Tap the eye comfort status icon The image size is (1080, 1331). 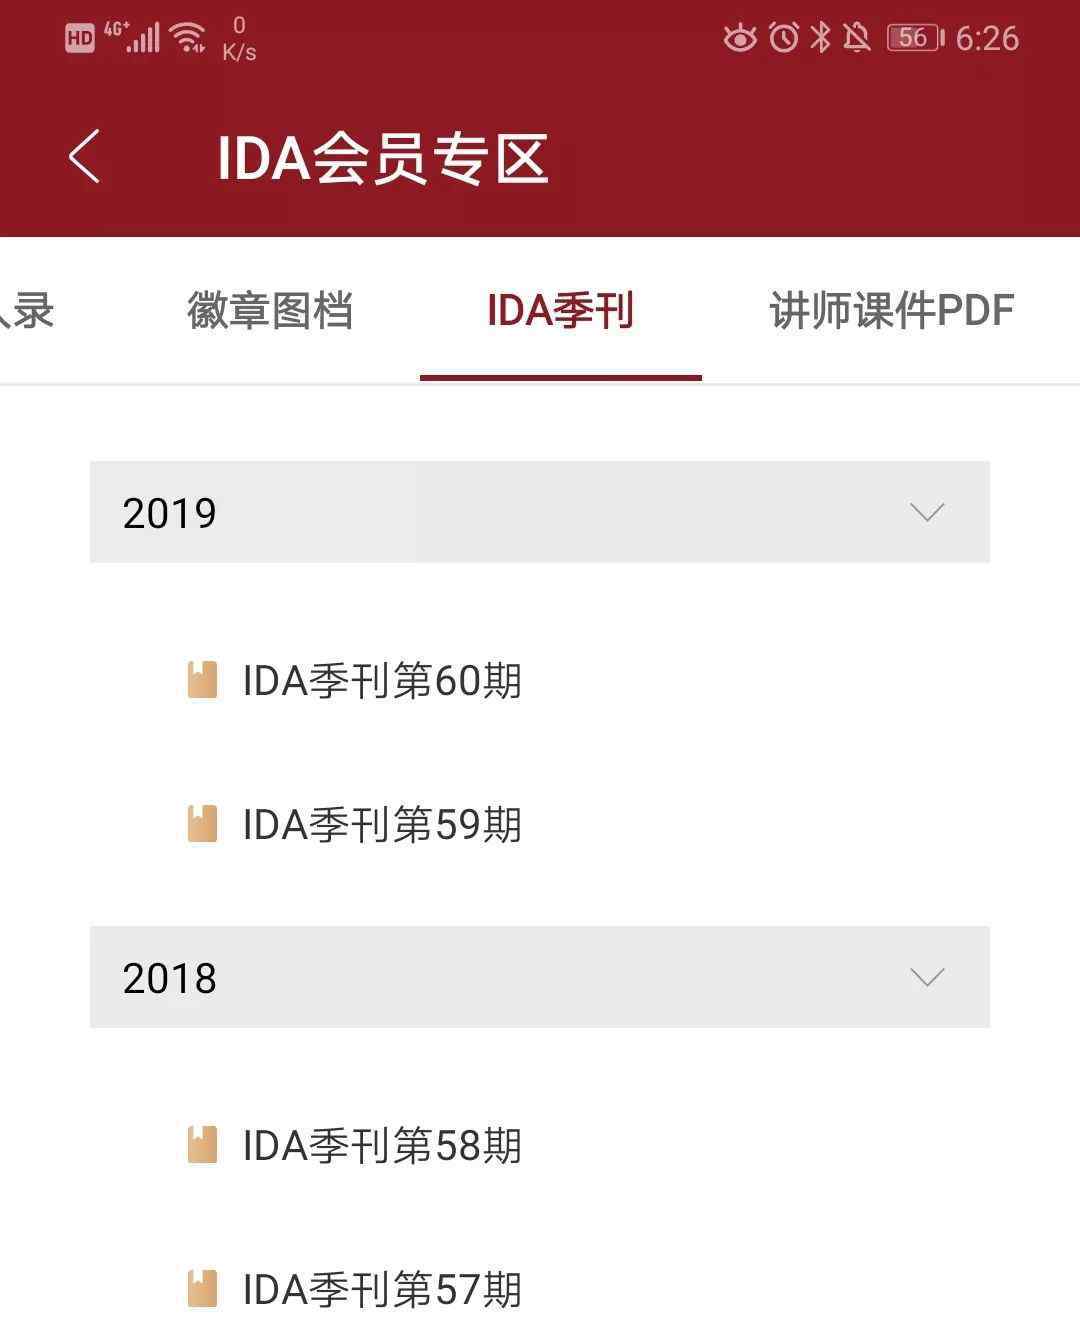click(x=740, y=38)
